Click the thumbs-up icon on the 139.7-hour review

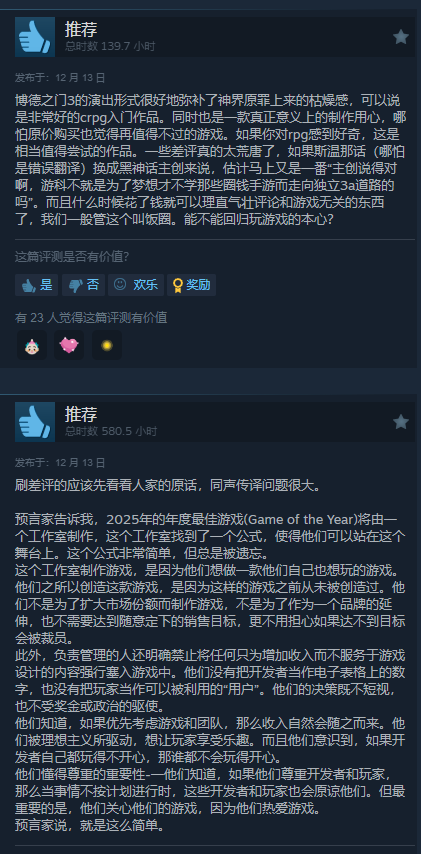tap(35, 37)
